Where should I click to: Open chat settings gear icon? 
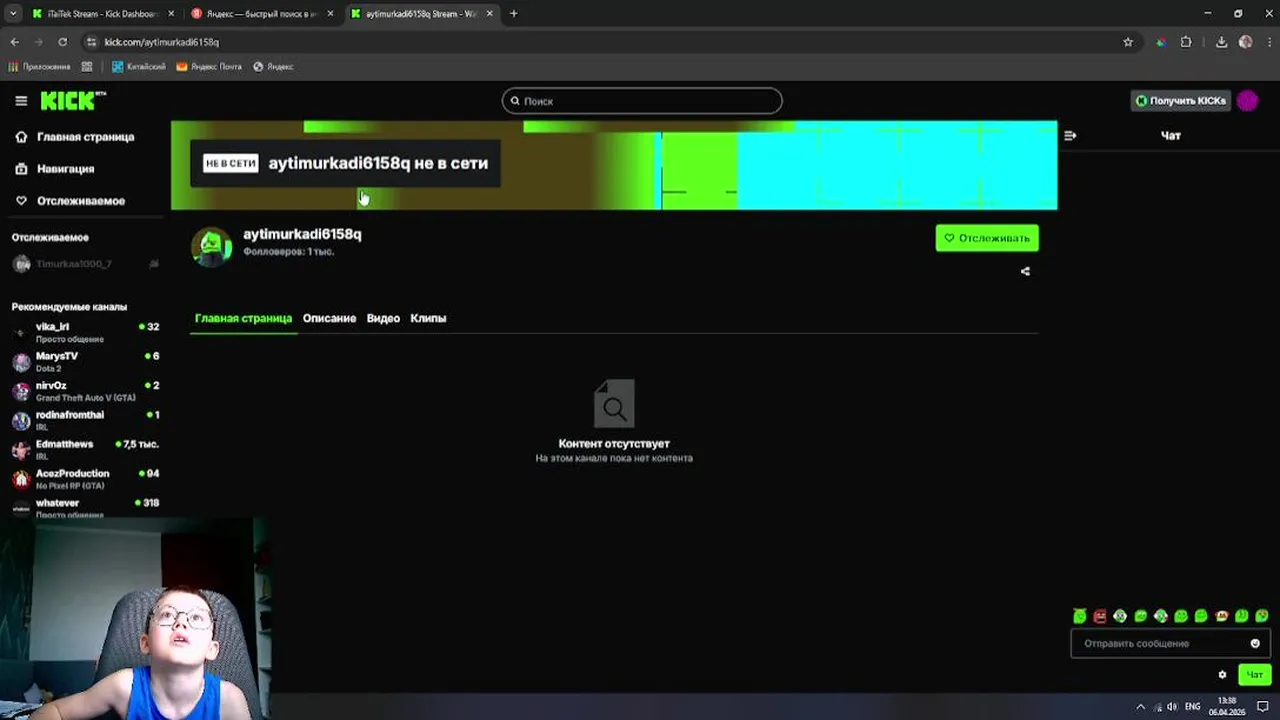1222,675
